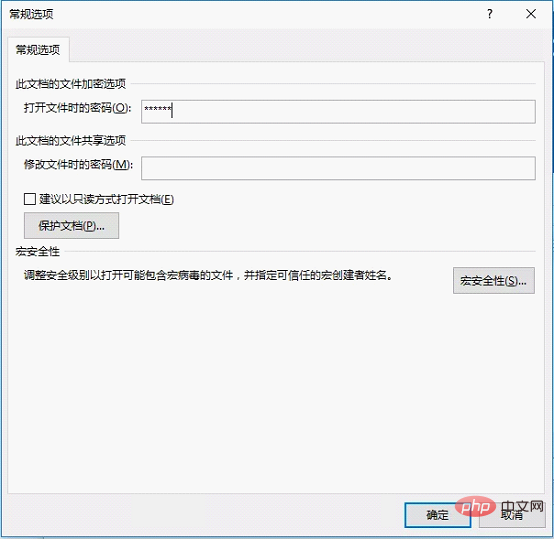This screenshot has width=554, height=539.
Task: Focus the 打开文件时的密码 input field
Action: pyautogui.click(x=338, y=112)
